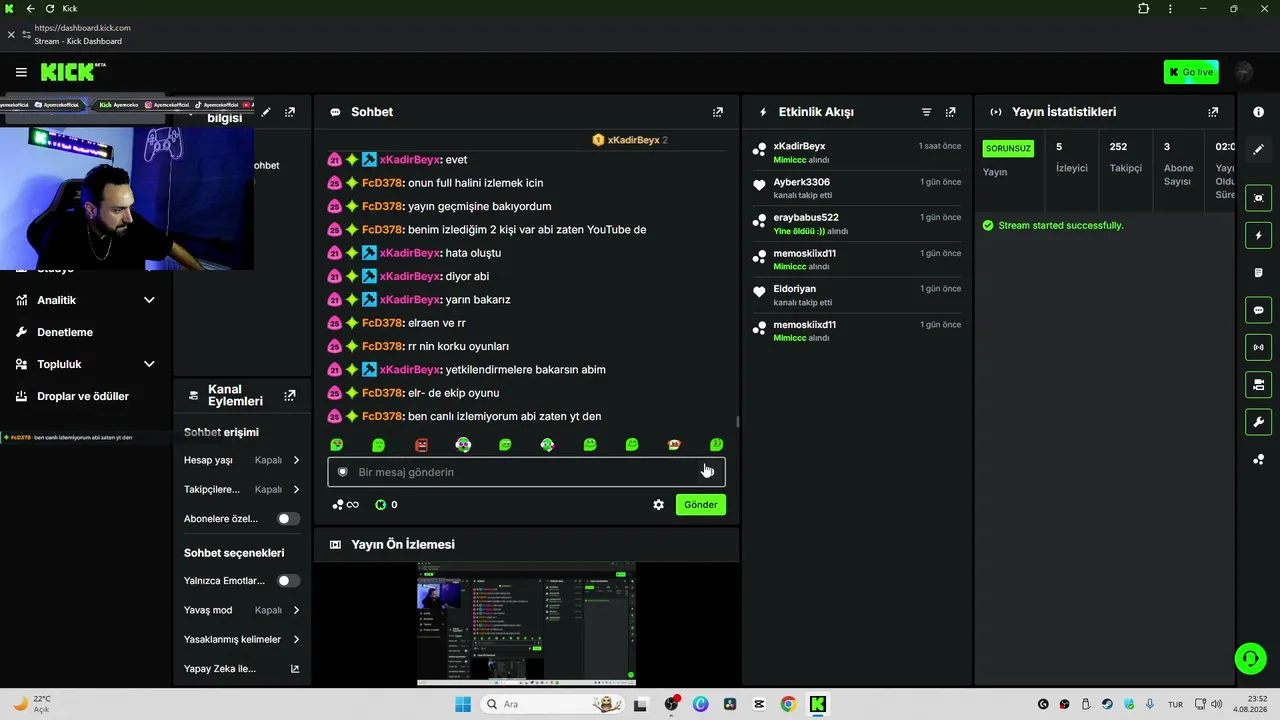The height and width of the screenshot is (720, 1280).
Task: Click the browser back arrow
Action: tap(30, 9)
